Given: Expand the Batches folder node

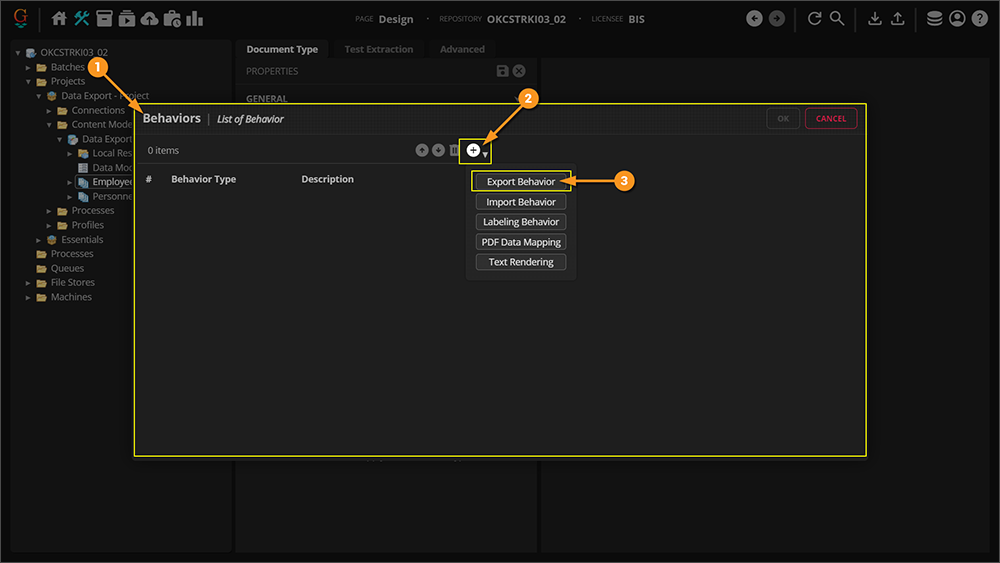Looking at the screenshot, I should point(29,68).
